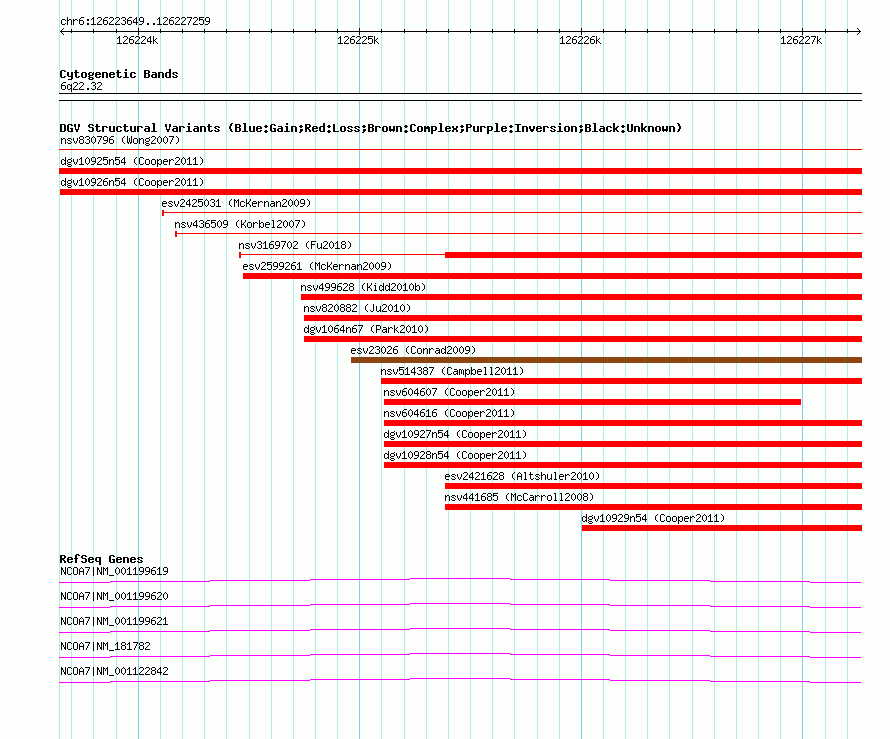Select gene label NCOA7|NM_001122842
890x739 pixels.
click(x=114, y=671)
